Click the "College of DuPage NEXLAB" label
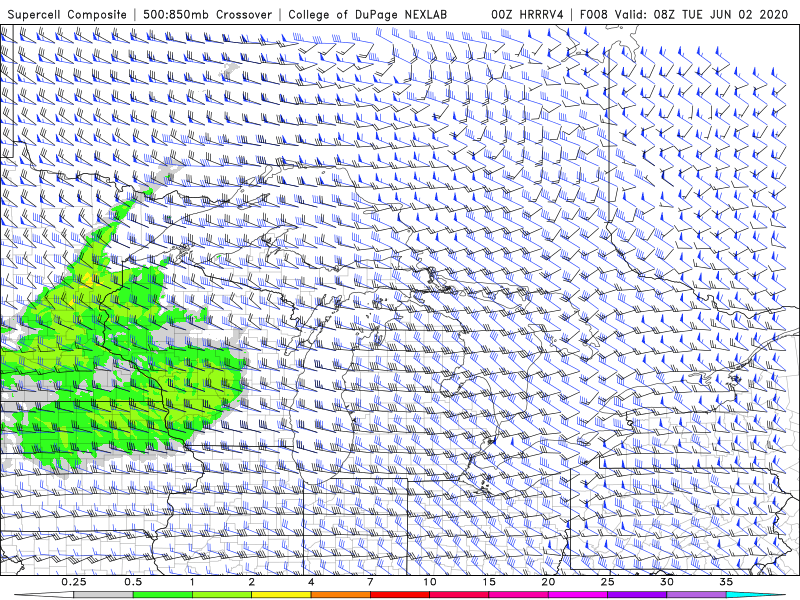 click(x=367, y=14)
